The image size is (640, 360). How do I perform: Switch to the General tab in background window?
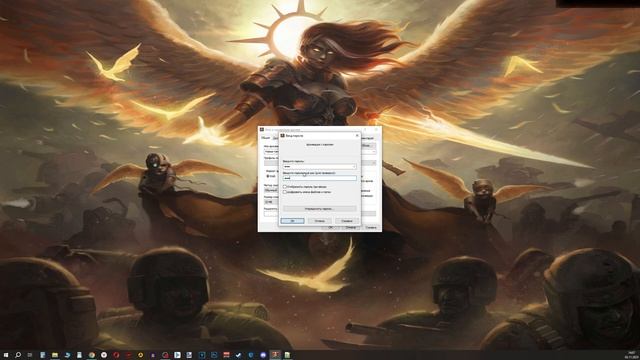pos(266,138)
